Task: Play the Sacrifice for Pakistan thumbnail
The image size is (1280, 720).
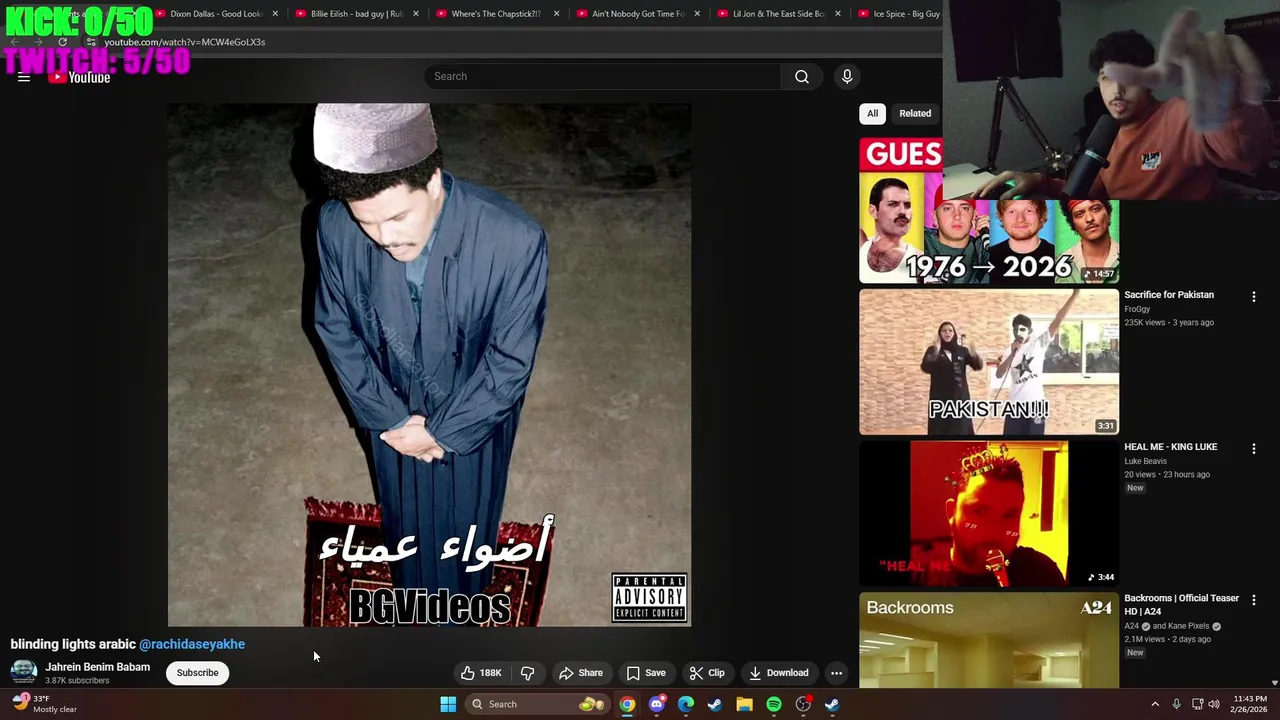Action: pyautogui.click(x=989, y=362)
